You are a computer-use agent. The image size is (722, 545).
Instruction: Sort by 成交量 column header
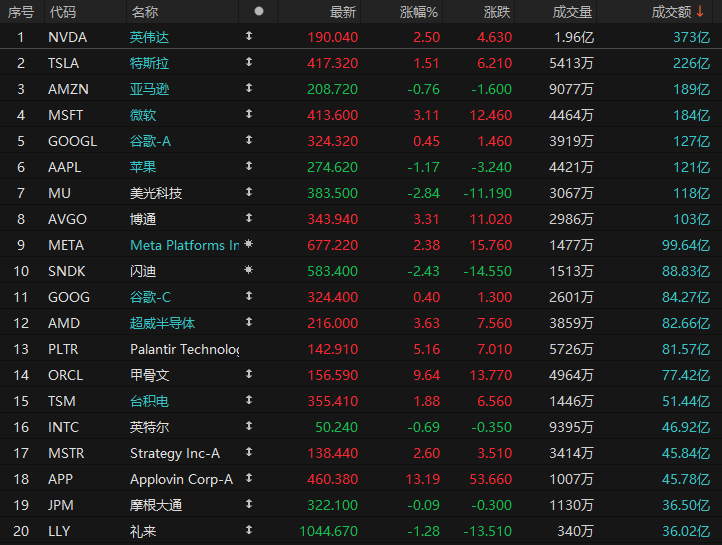click(572, 12)
